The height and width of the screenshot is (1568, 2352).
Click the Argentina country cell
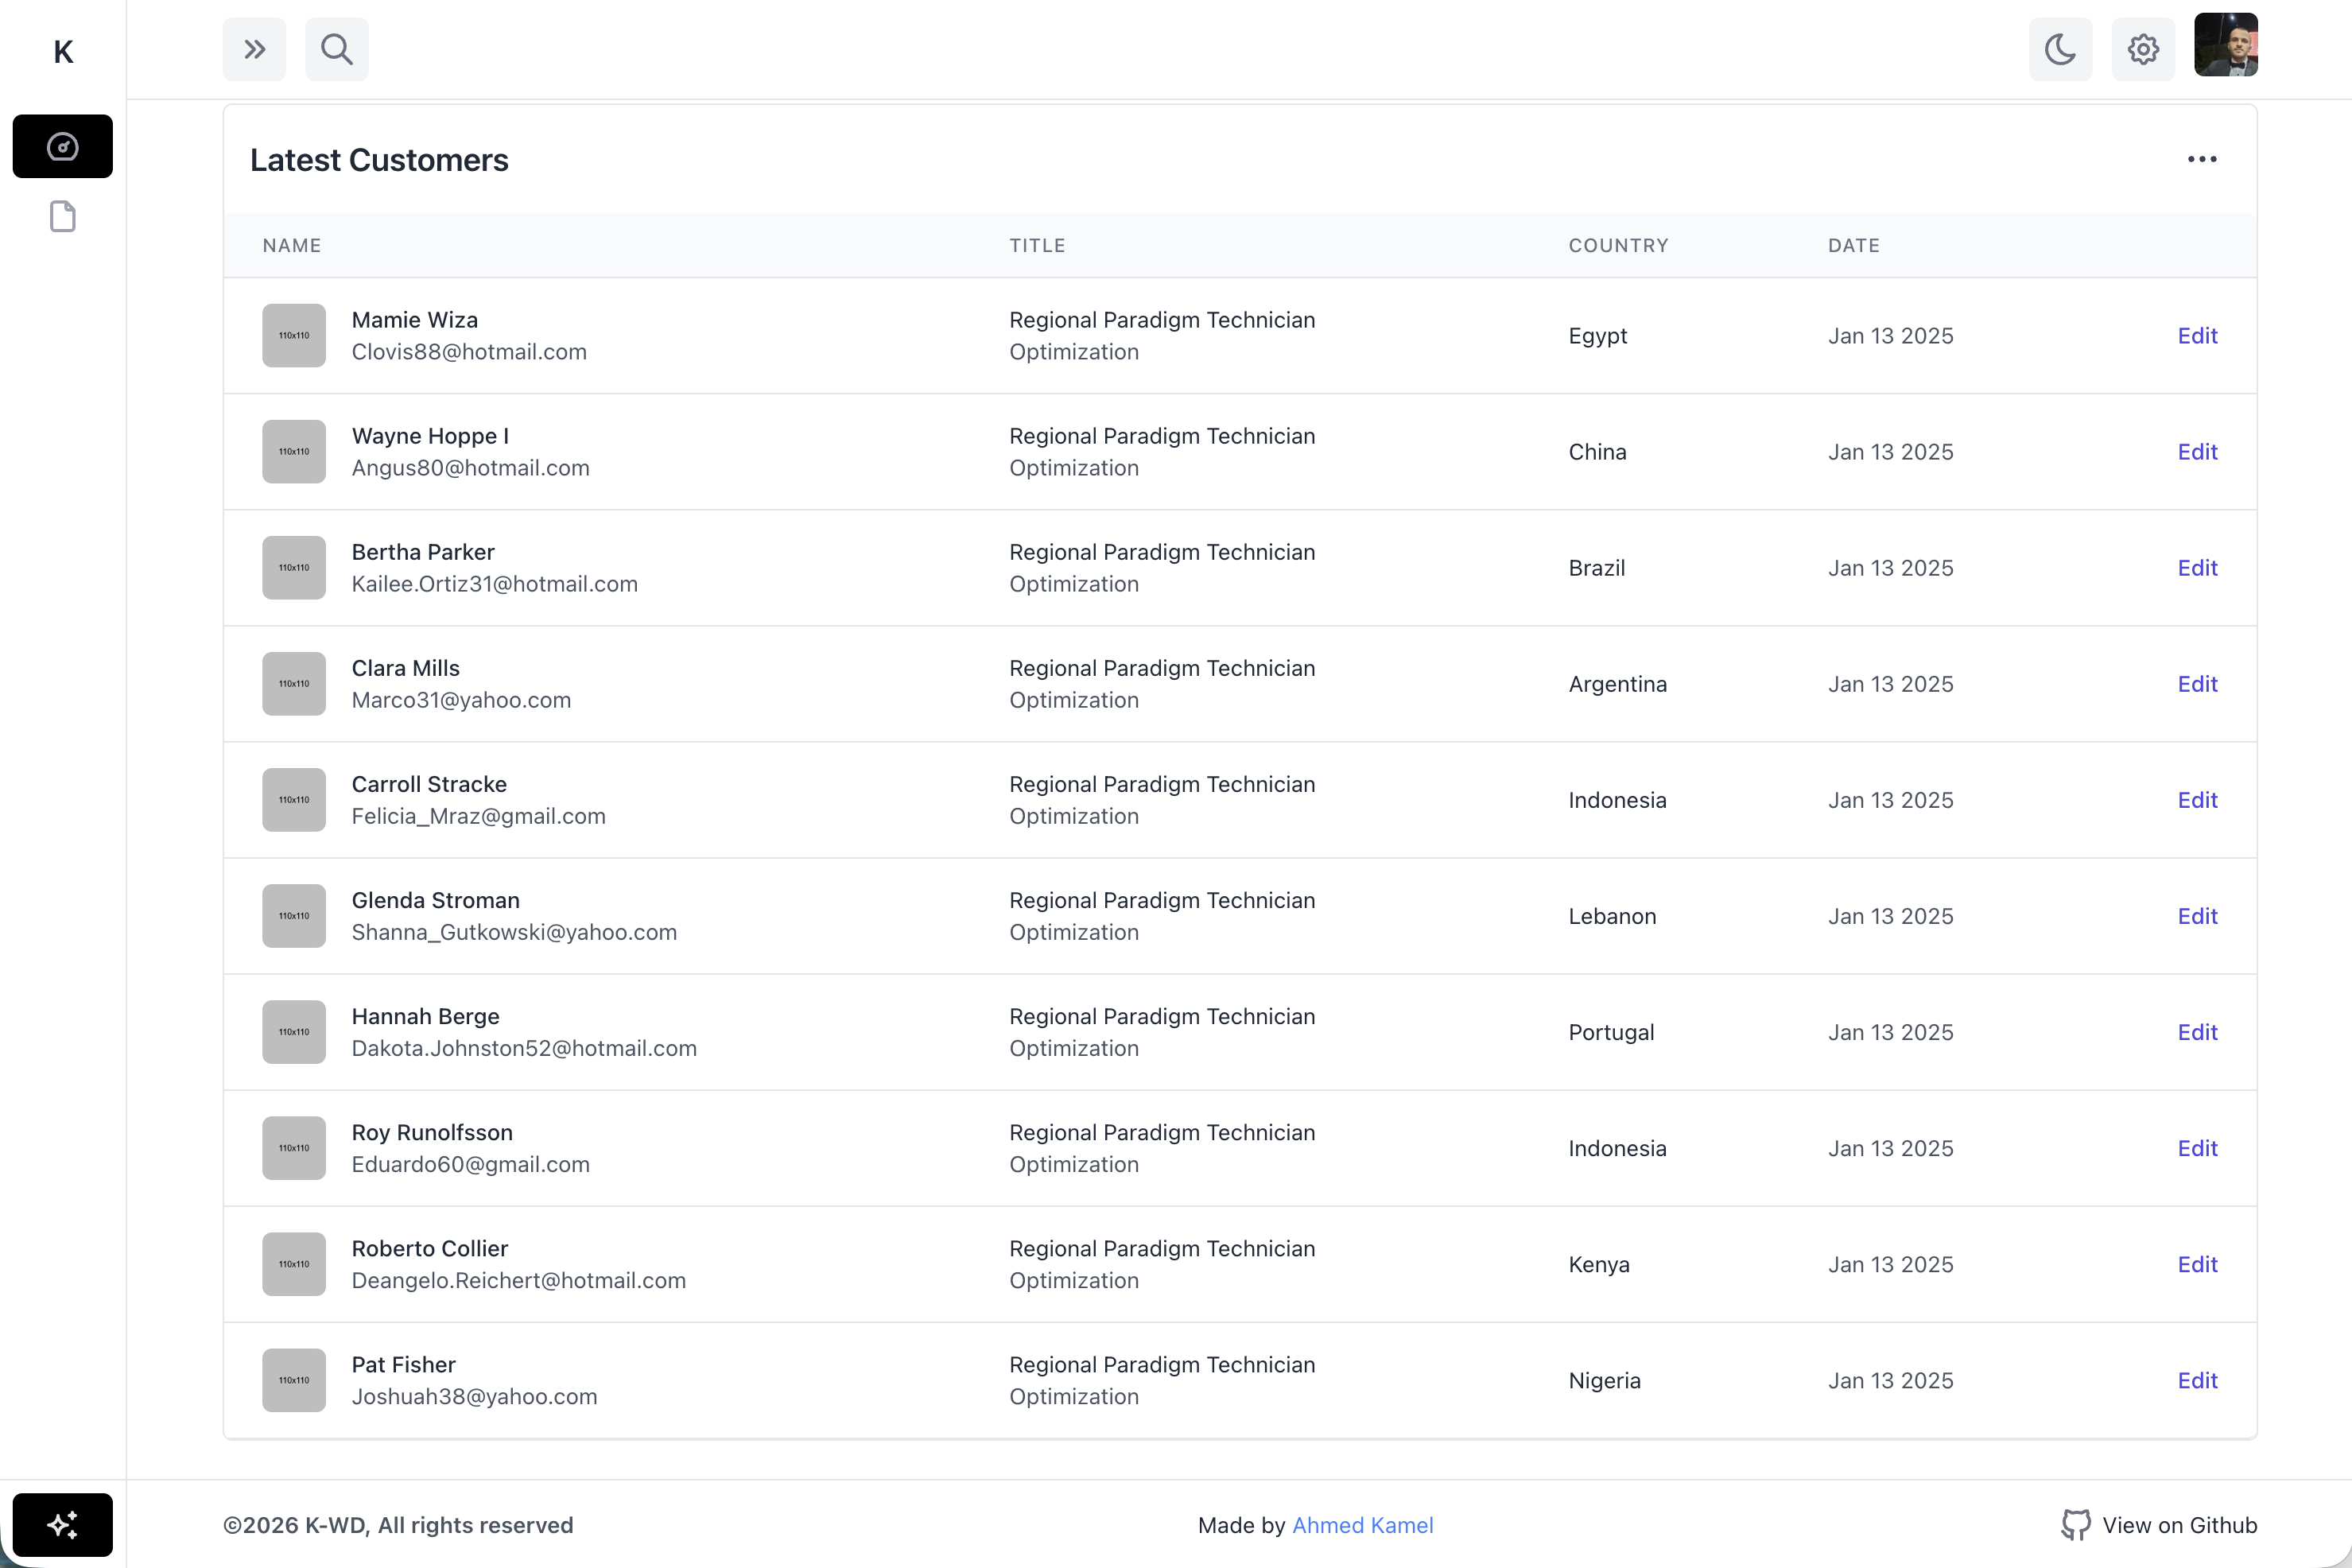[x=1618, y=684]
